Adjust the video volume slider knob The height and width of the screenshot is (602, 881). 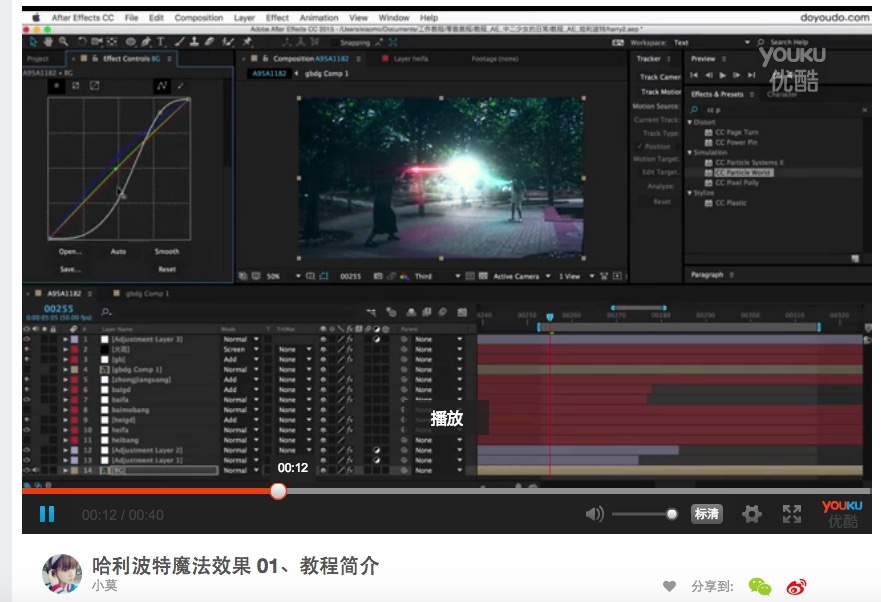671,514
